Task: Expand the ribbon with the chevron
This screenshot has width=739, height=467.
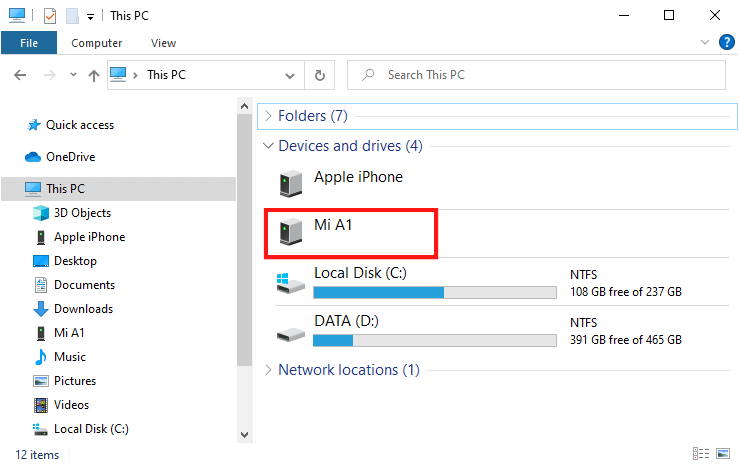Action: [705, 42]
